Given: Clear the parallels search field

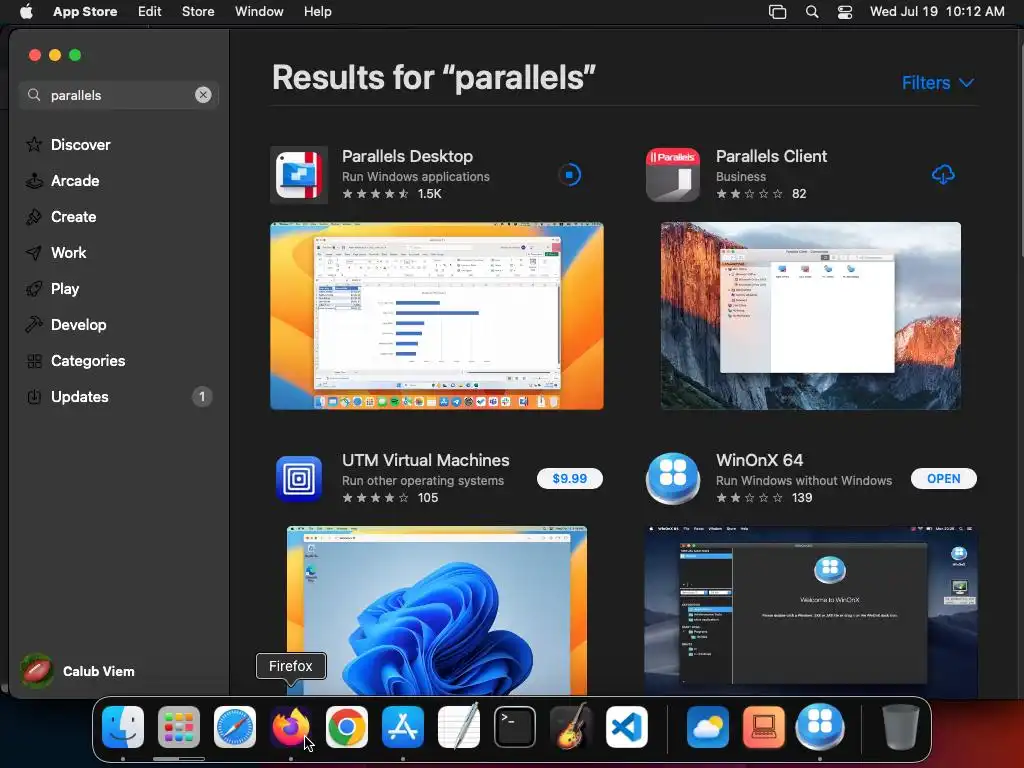Looking at the screenshot, I should pos(203,95).
